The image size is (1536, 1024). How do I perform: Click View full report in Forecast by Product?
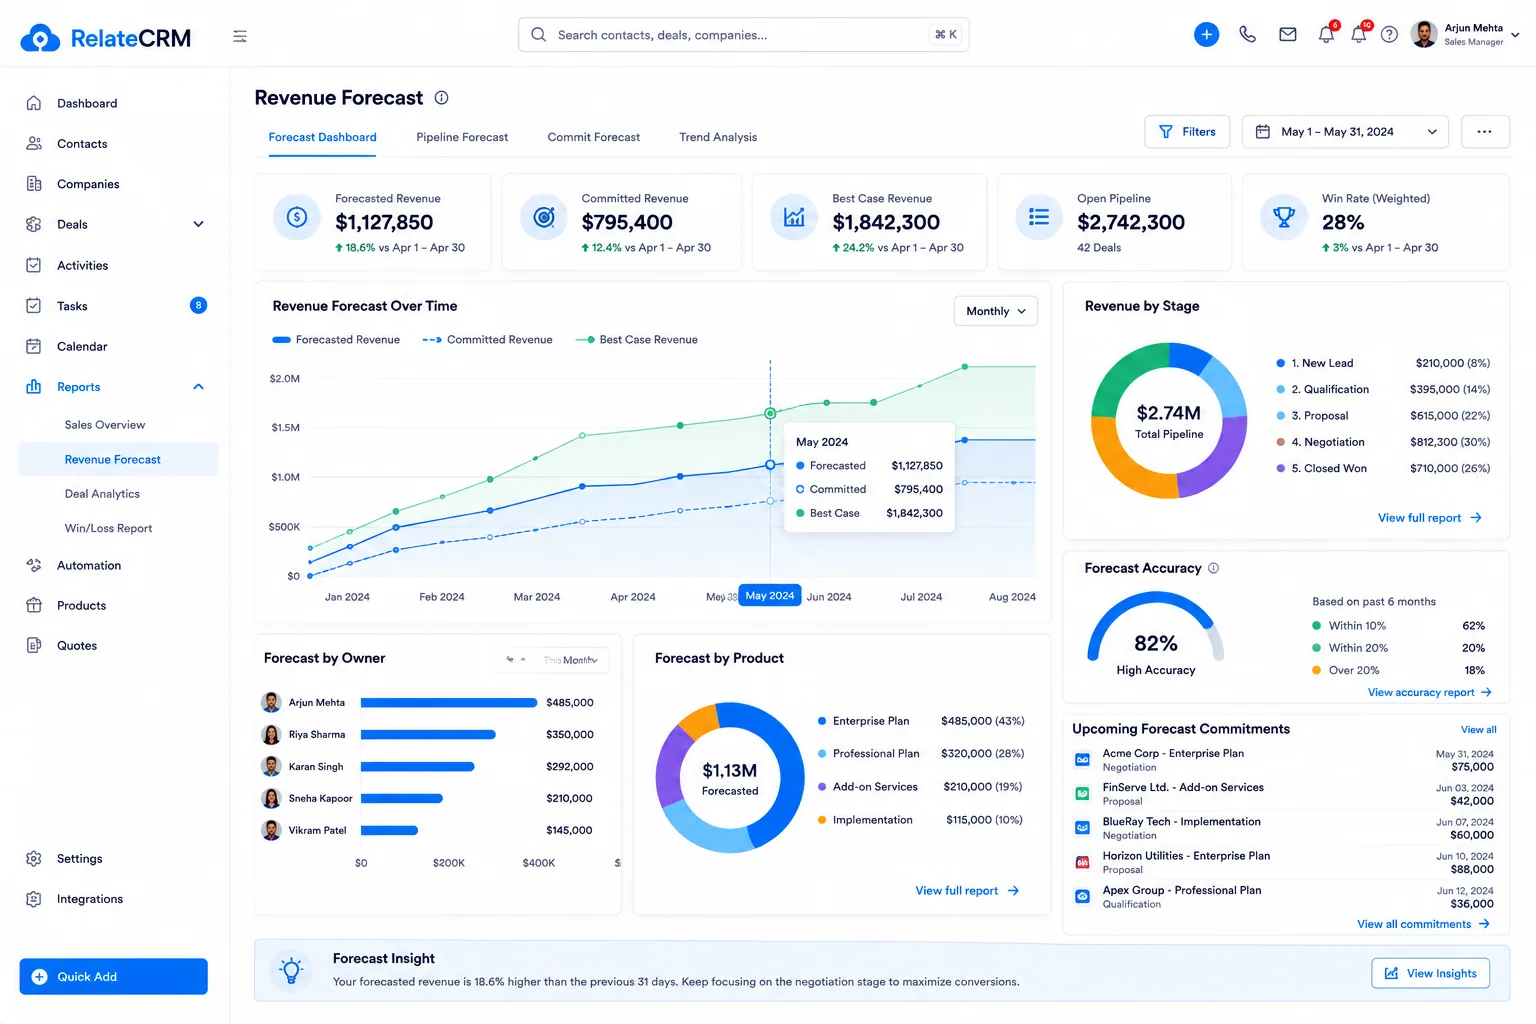(x=967, y=891)
